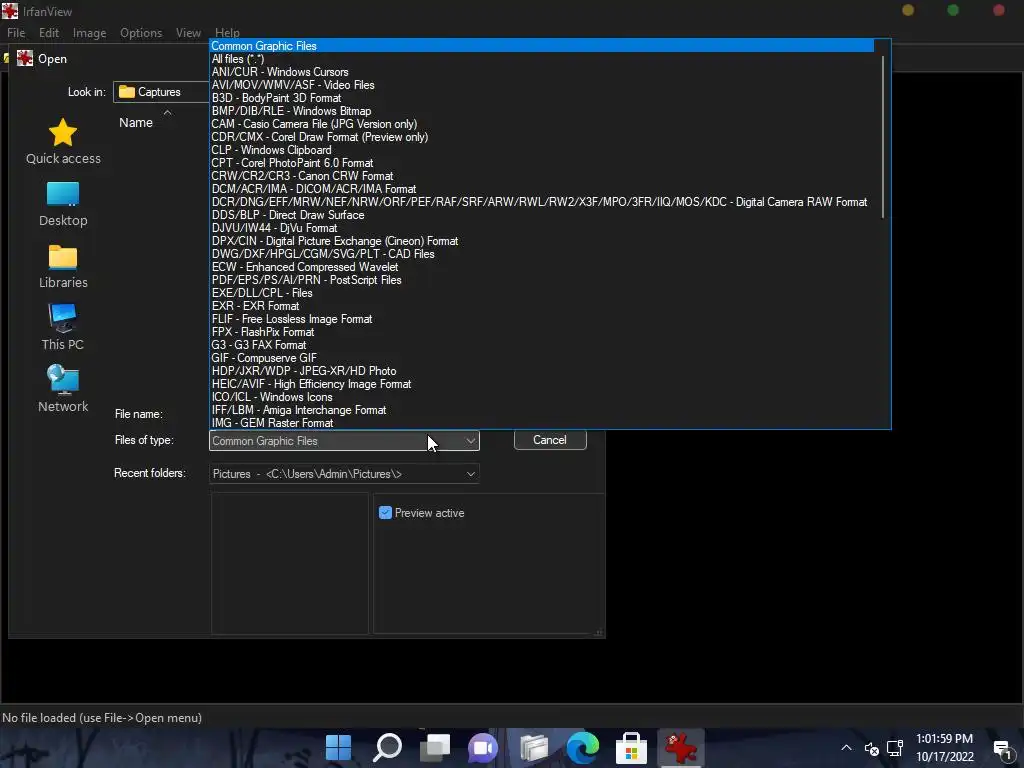Choose CRW/CR2/CR3 Canon CRW Format
Image resolution: width=1024 pixels, height=768 pixels.
coord(541,176)
